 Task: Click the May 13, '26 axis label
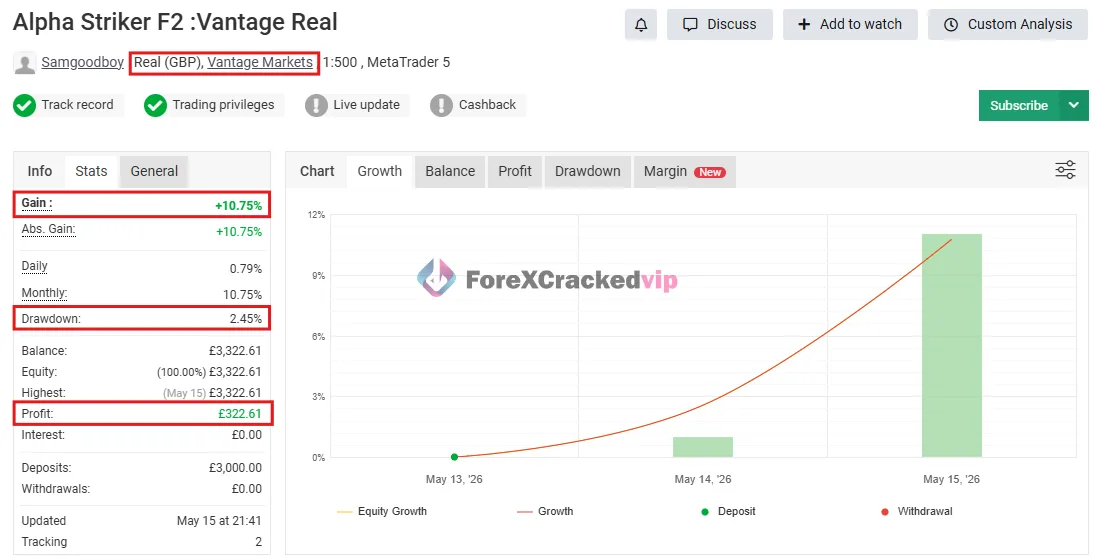click(x=454, y=479)
